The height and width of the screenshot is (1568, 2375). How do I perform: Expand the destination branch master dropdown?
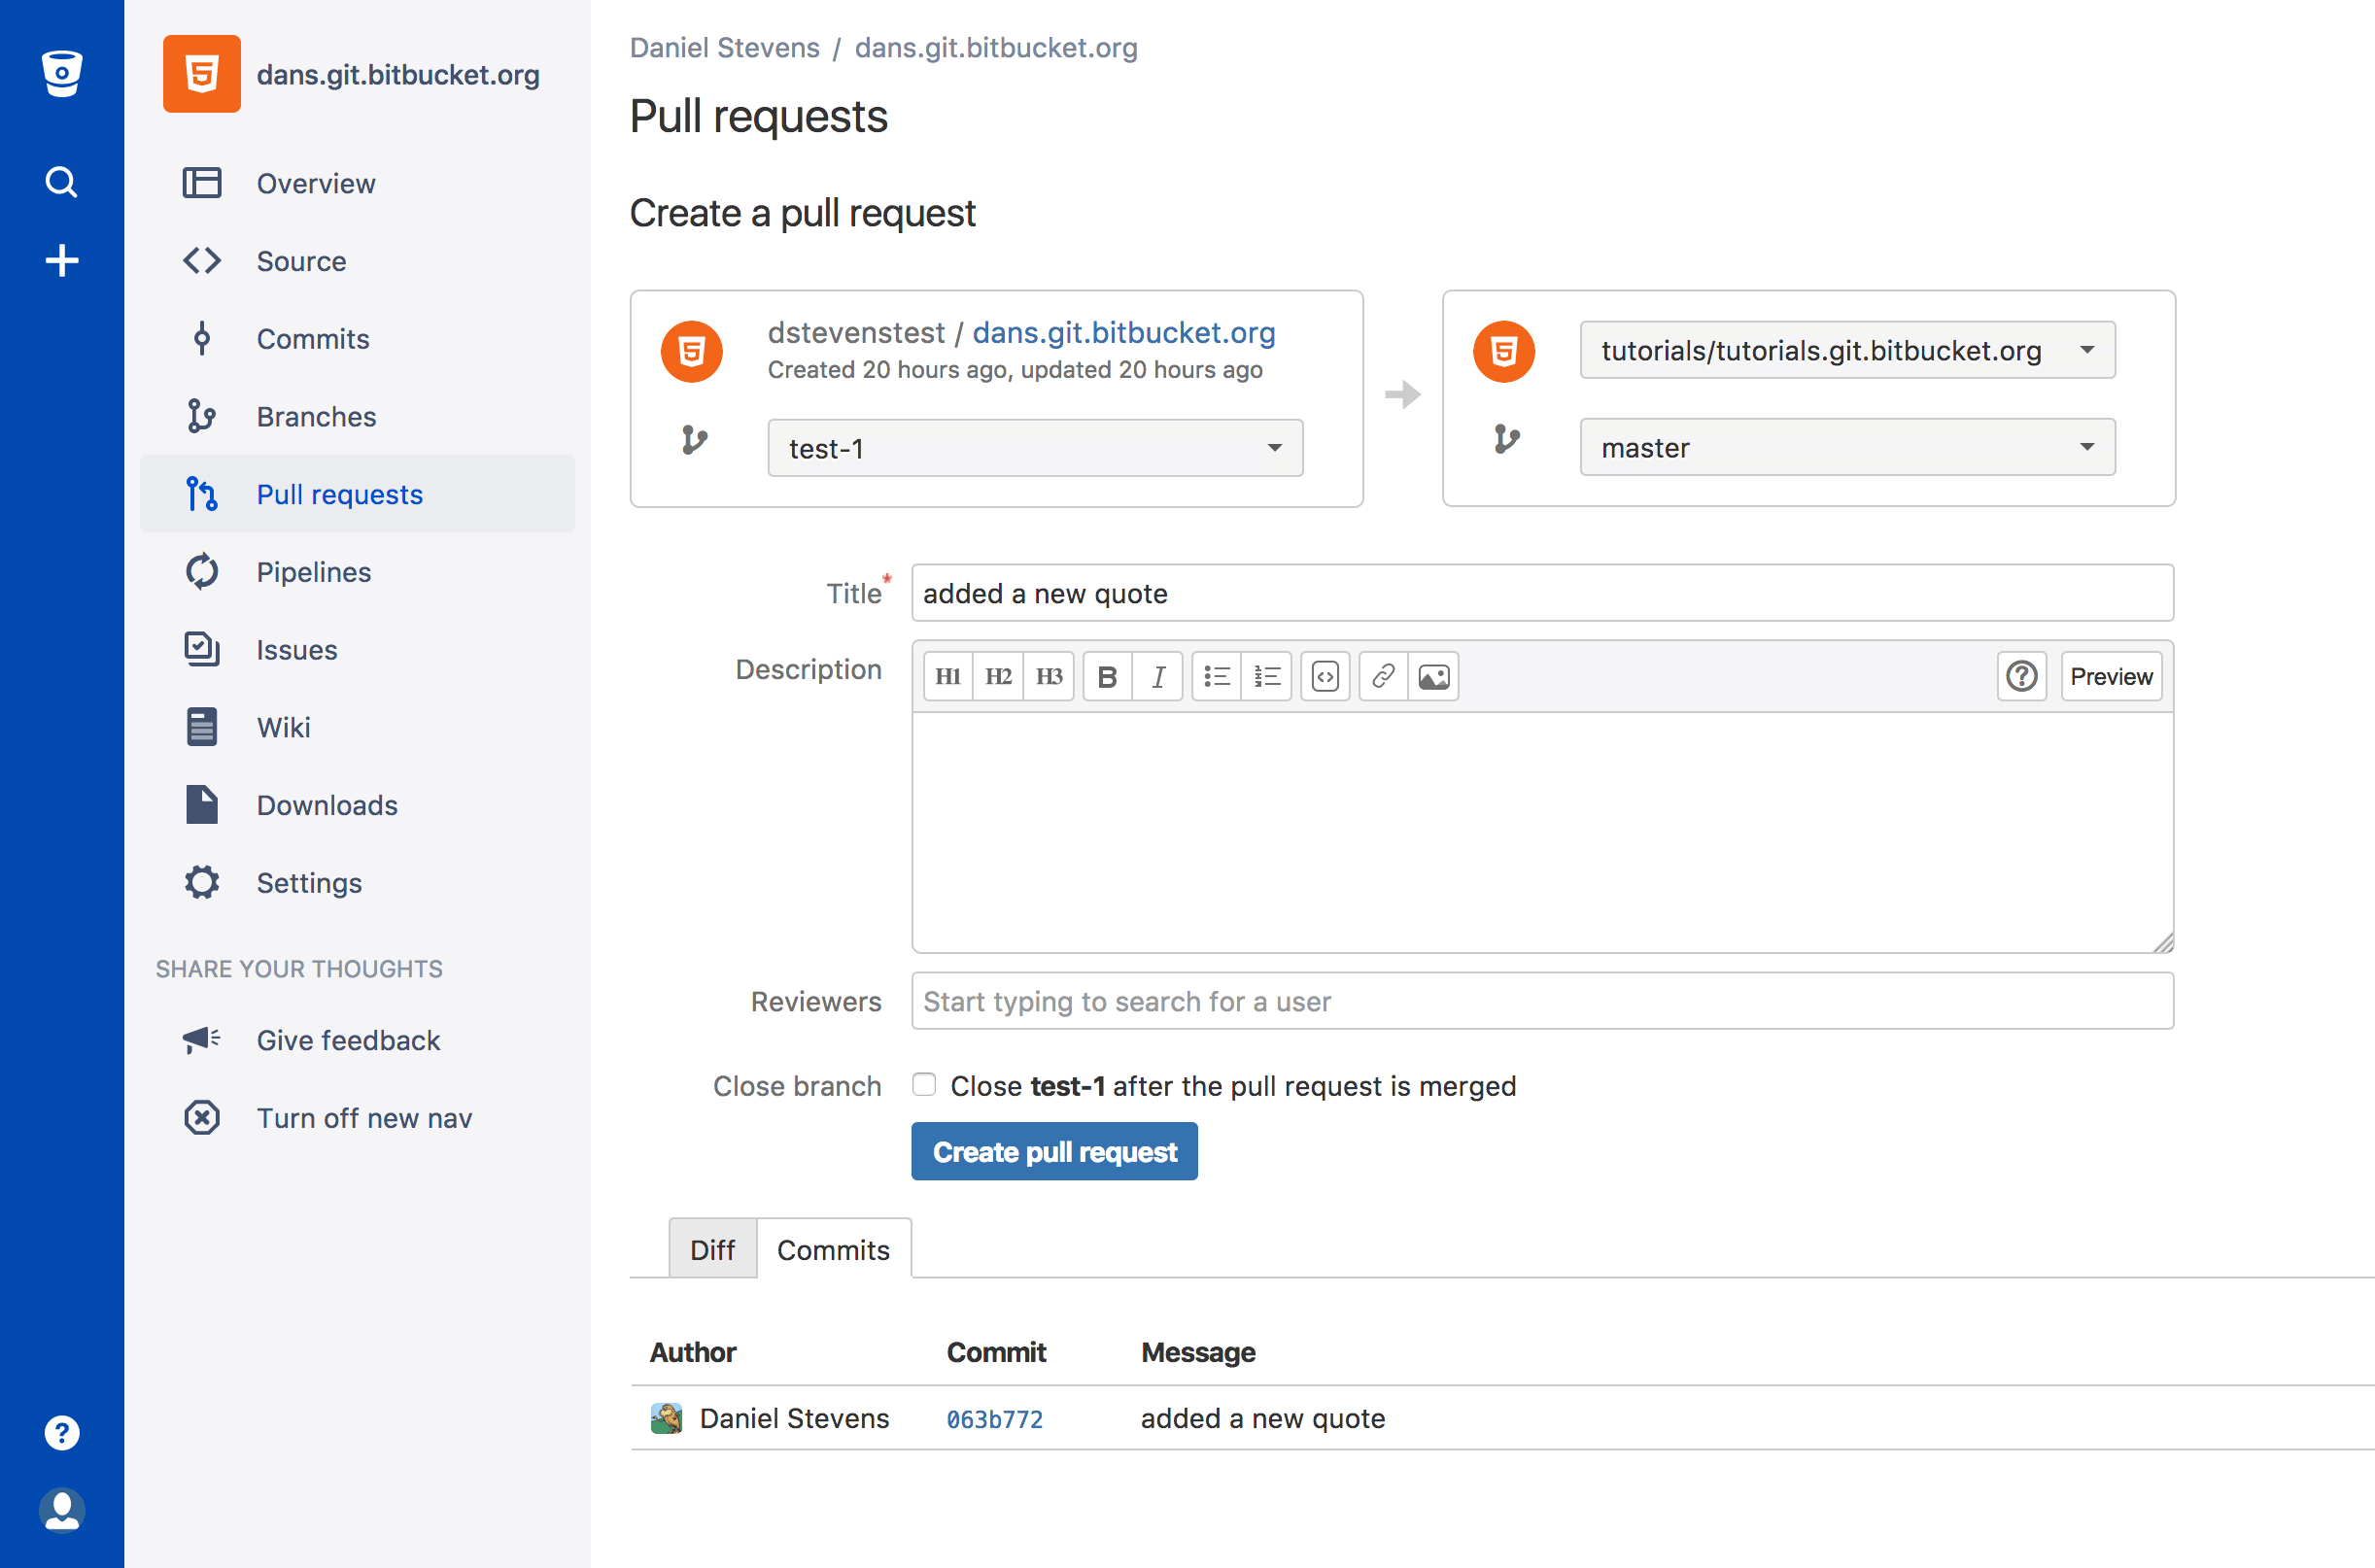pos(1842,446)
